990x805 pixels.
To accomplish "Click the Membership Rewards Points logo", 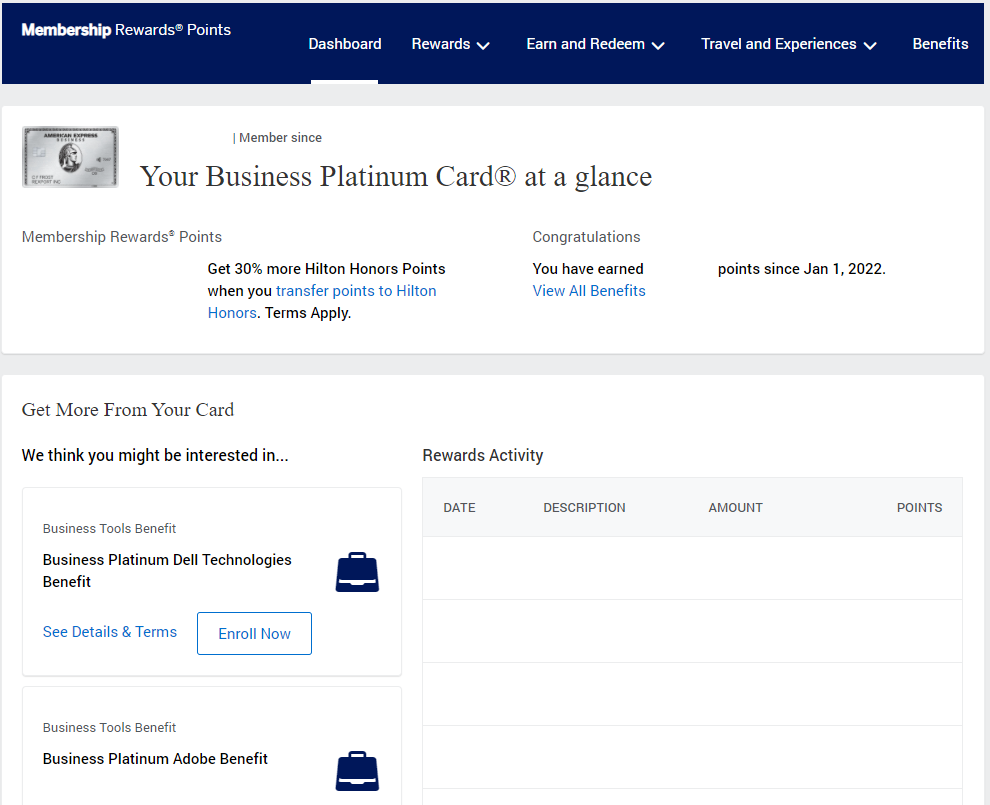I will (x=126, y=30).
